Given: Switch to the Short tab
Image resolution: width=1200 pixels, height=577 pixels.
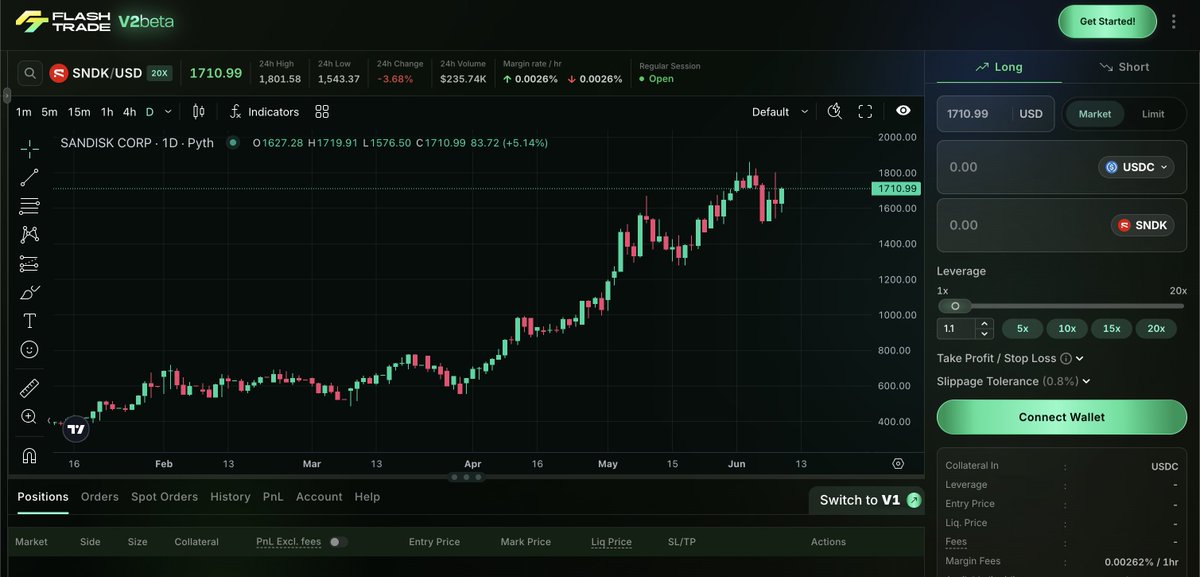Looking at the screenshot, I should (x=1124, y=67).
